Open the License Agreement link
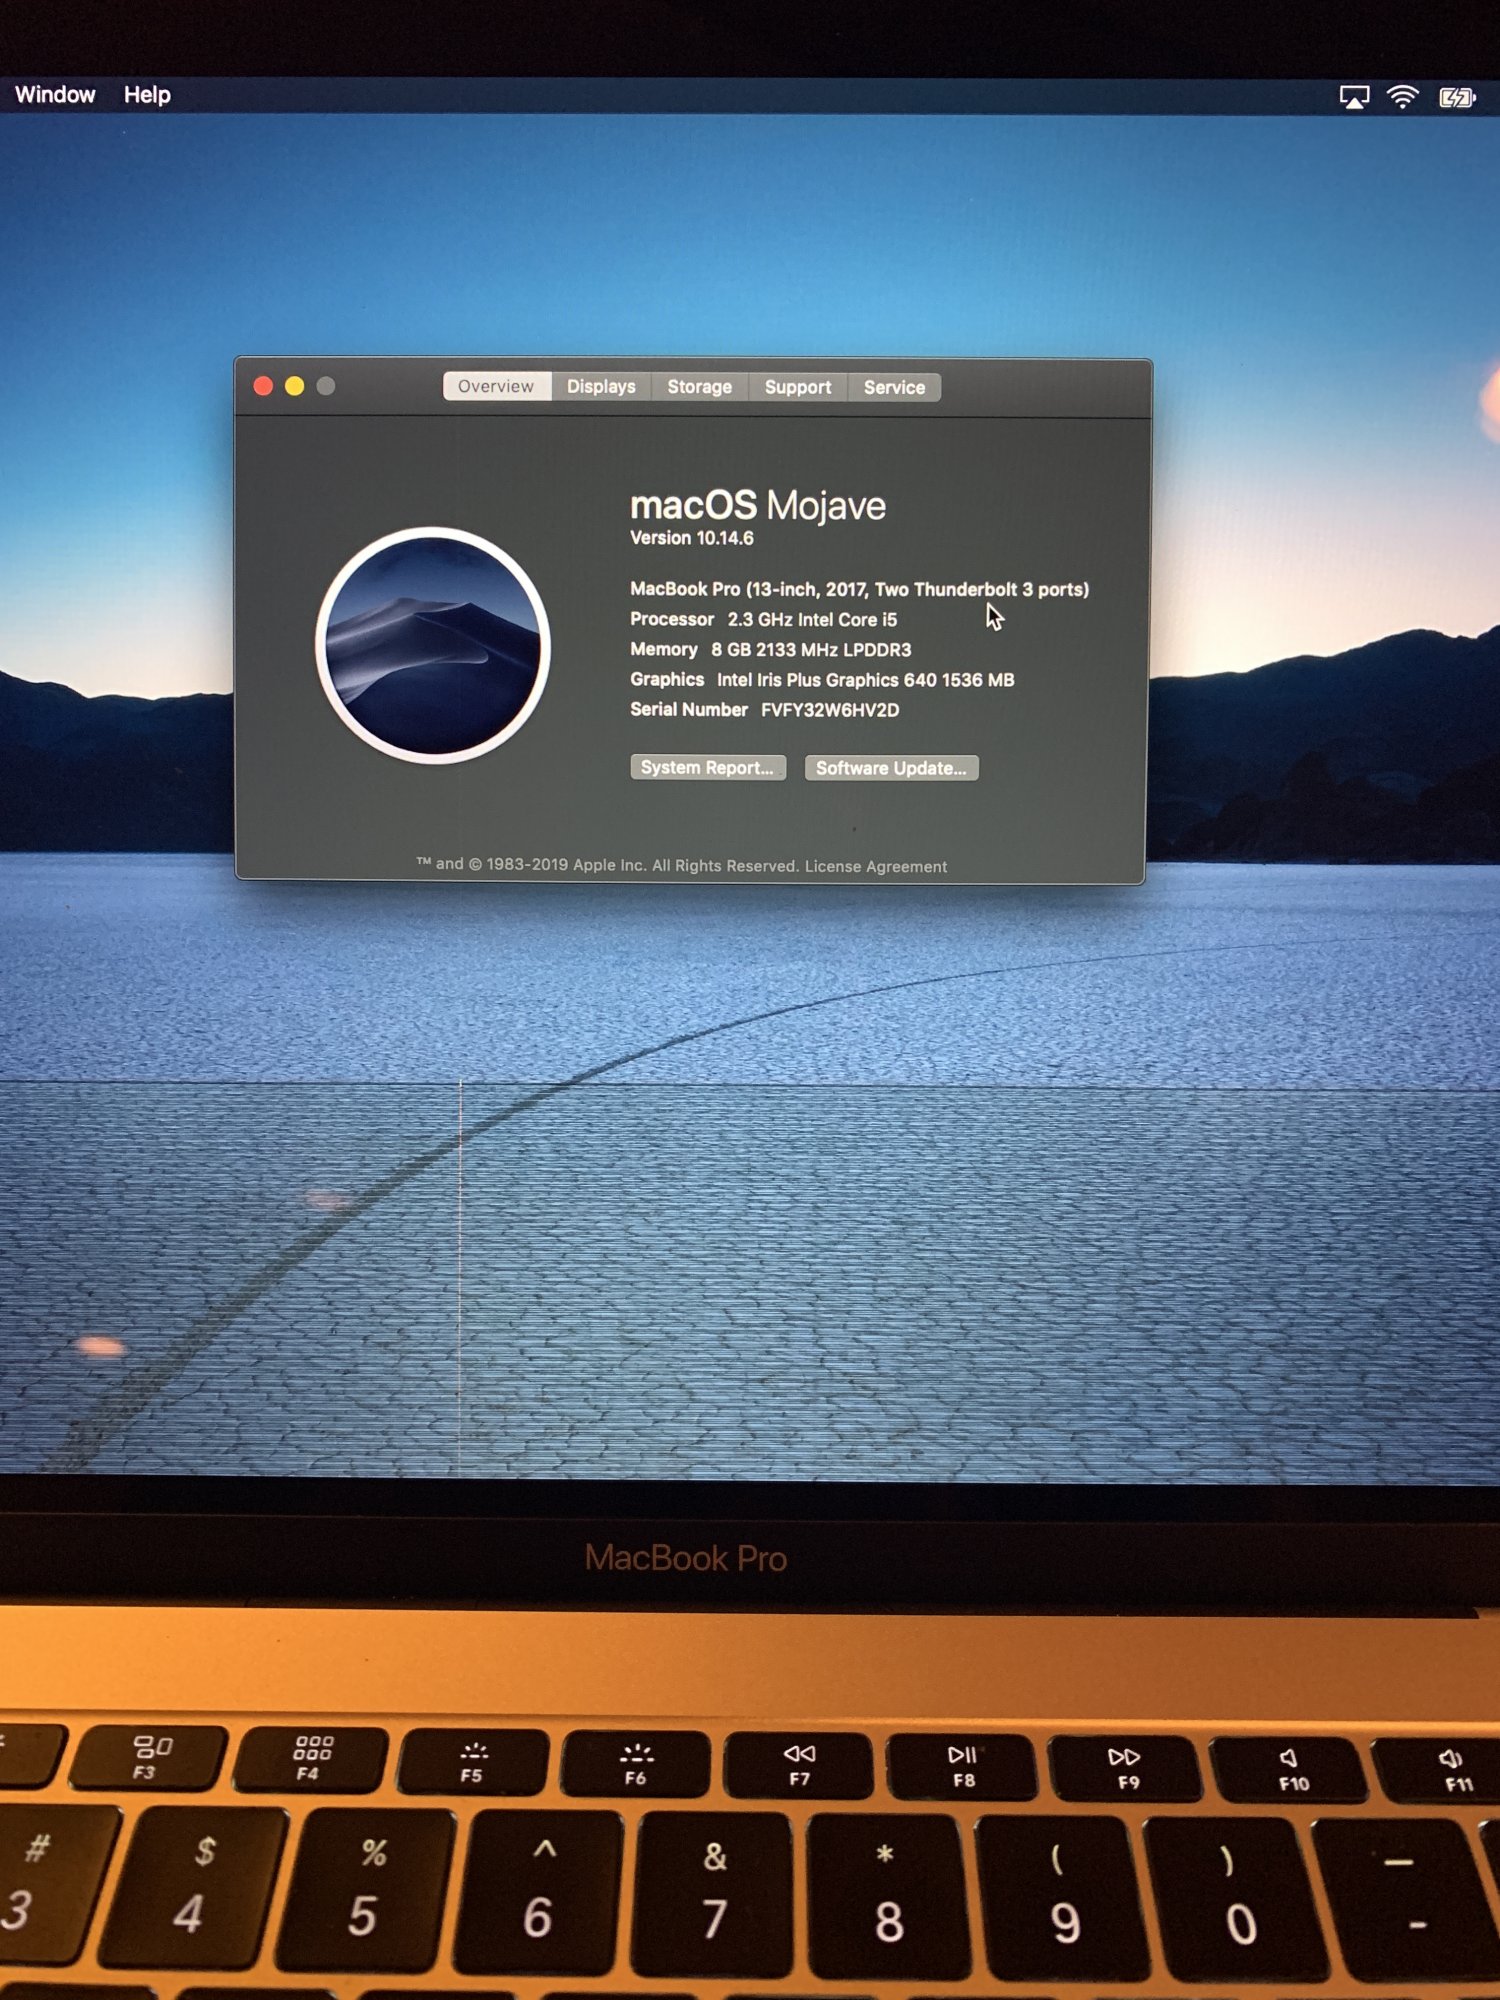 click(876, 866)
